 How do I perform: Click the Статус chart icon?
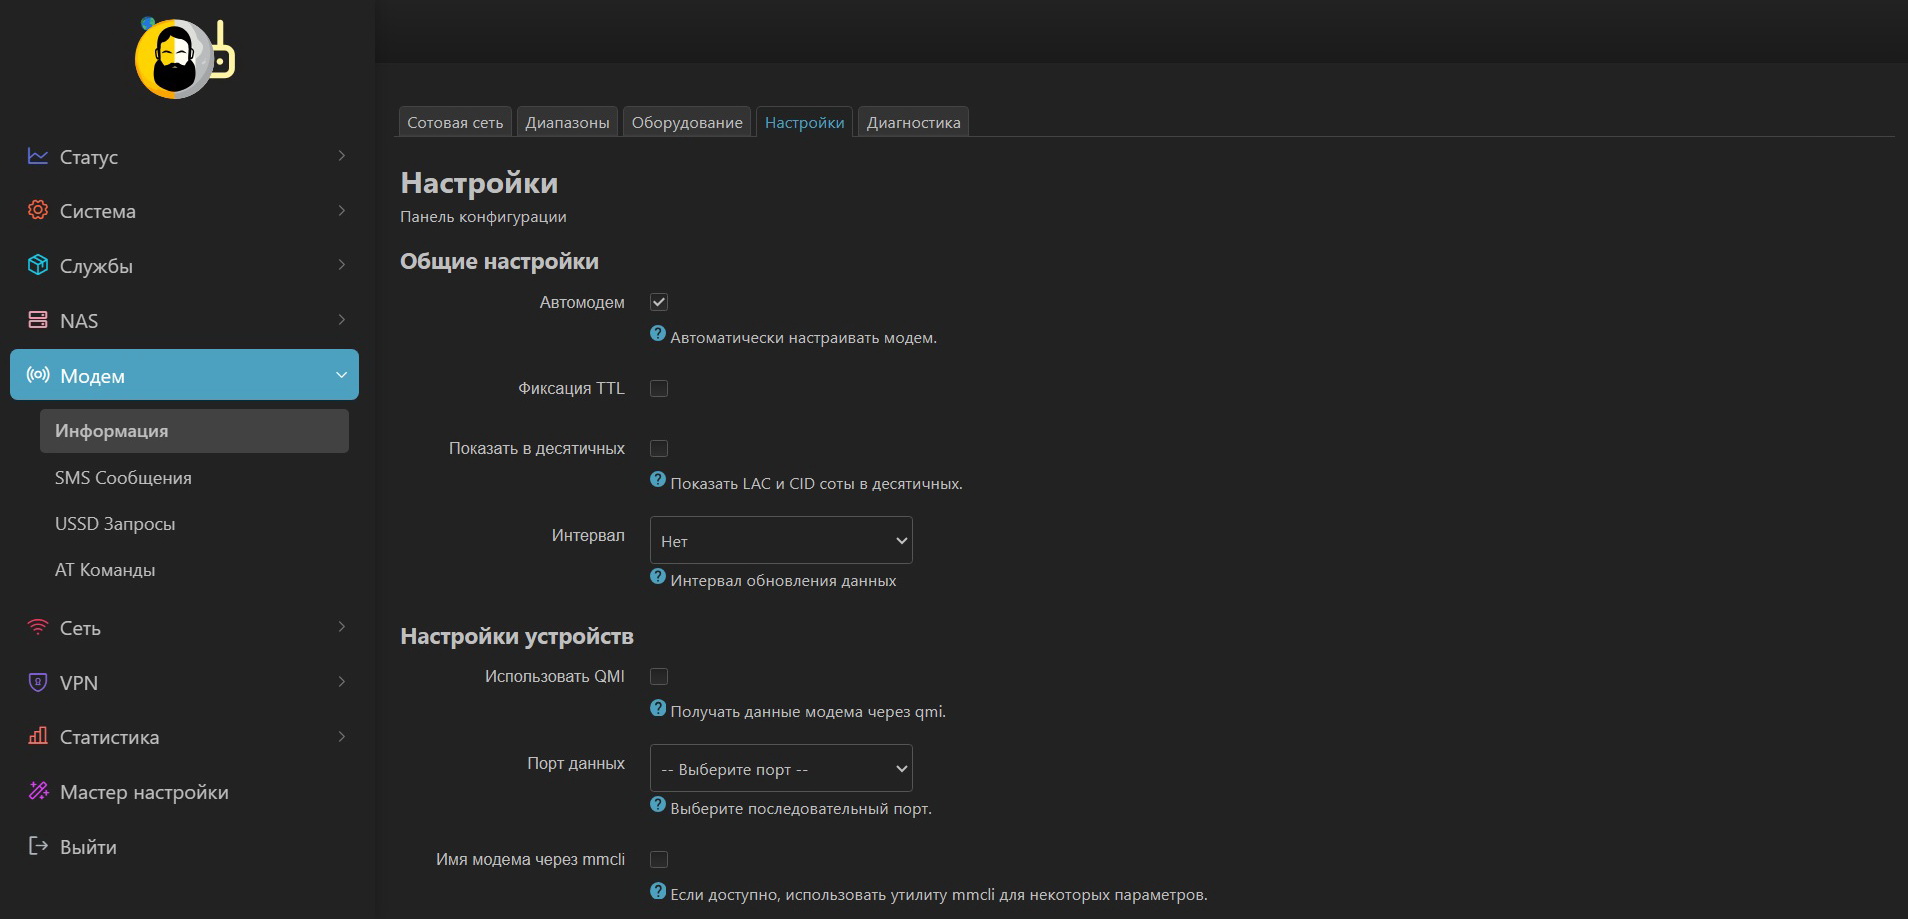[x=38, y=156]
